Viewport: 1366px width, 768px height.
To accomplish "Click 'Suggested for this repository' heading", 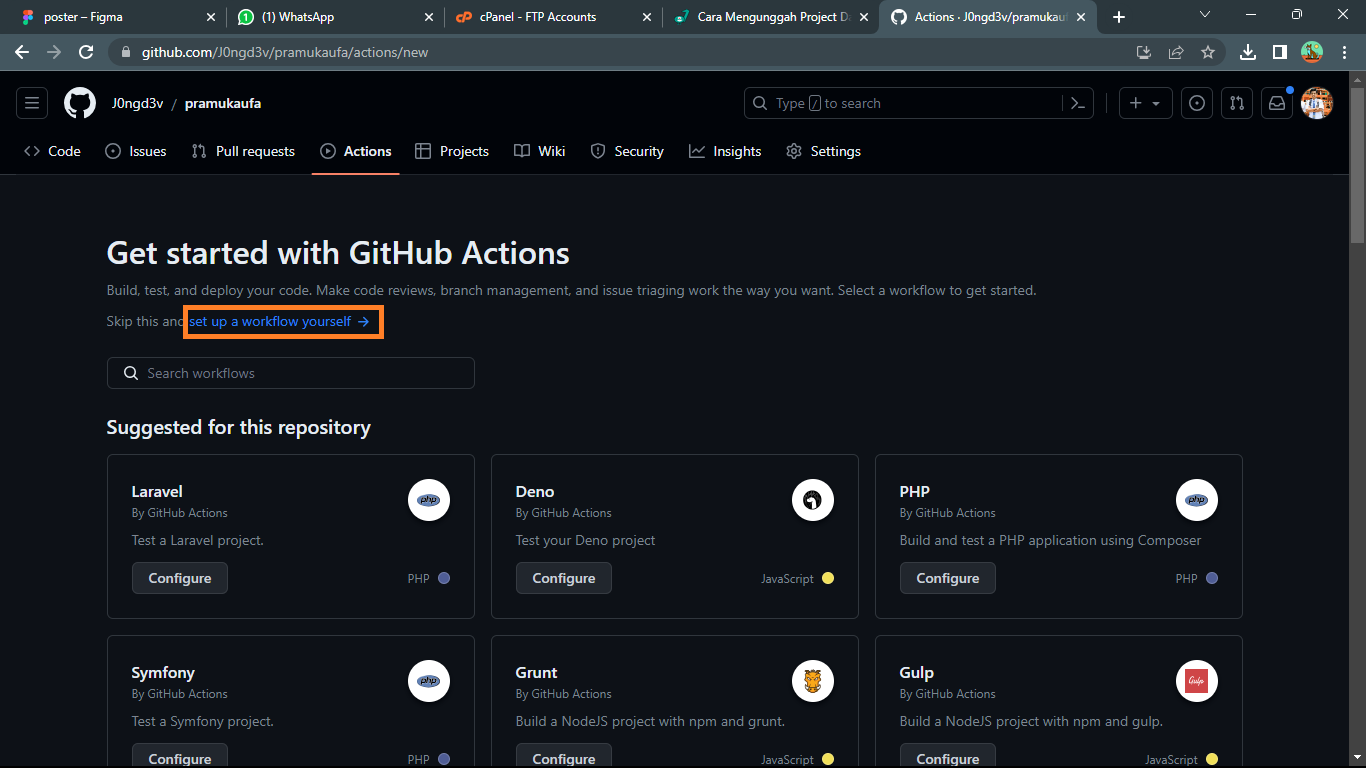I will coord(239,427).
